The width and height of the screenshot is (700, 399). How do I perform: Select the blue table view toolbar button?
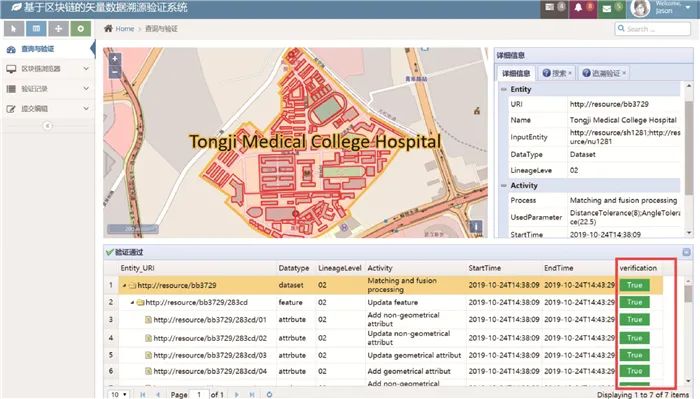[x=36, y=29]
